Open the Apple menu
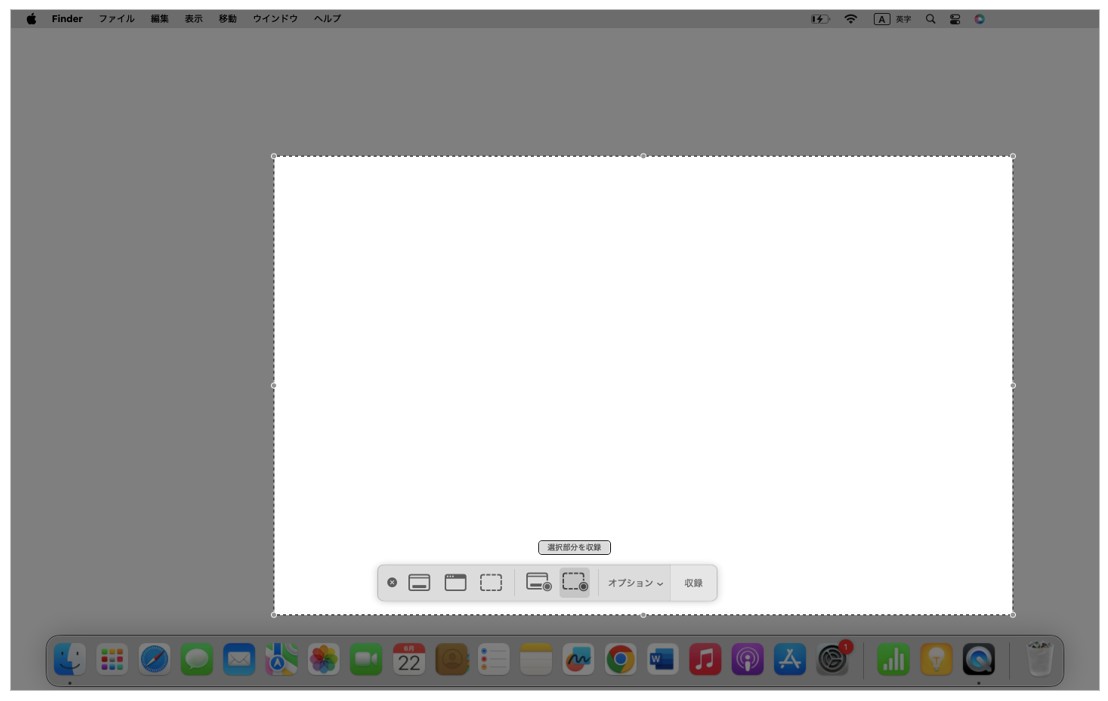 pos(31,19)
